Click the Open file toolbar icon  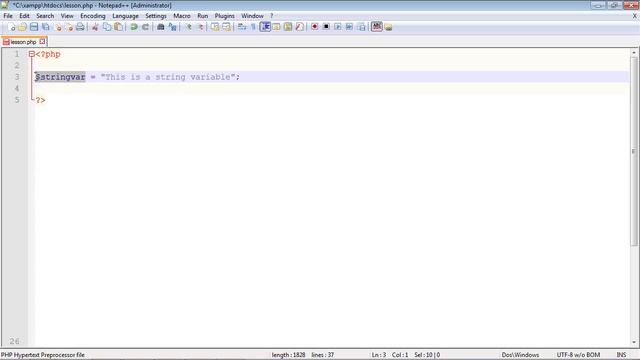point(22,27)
